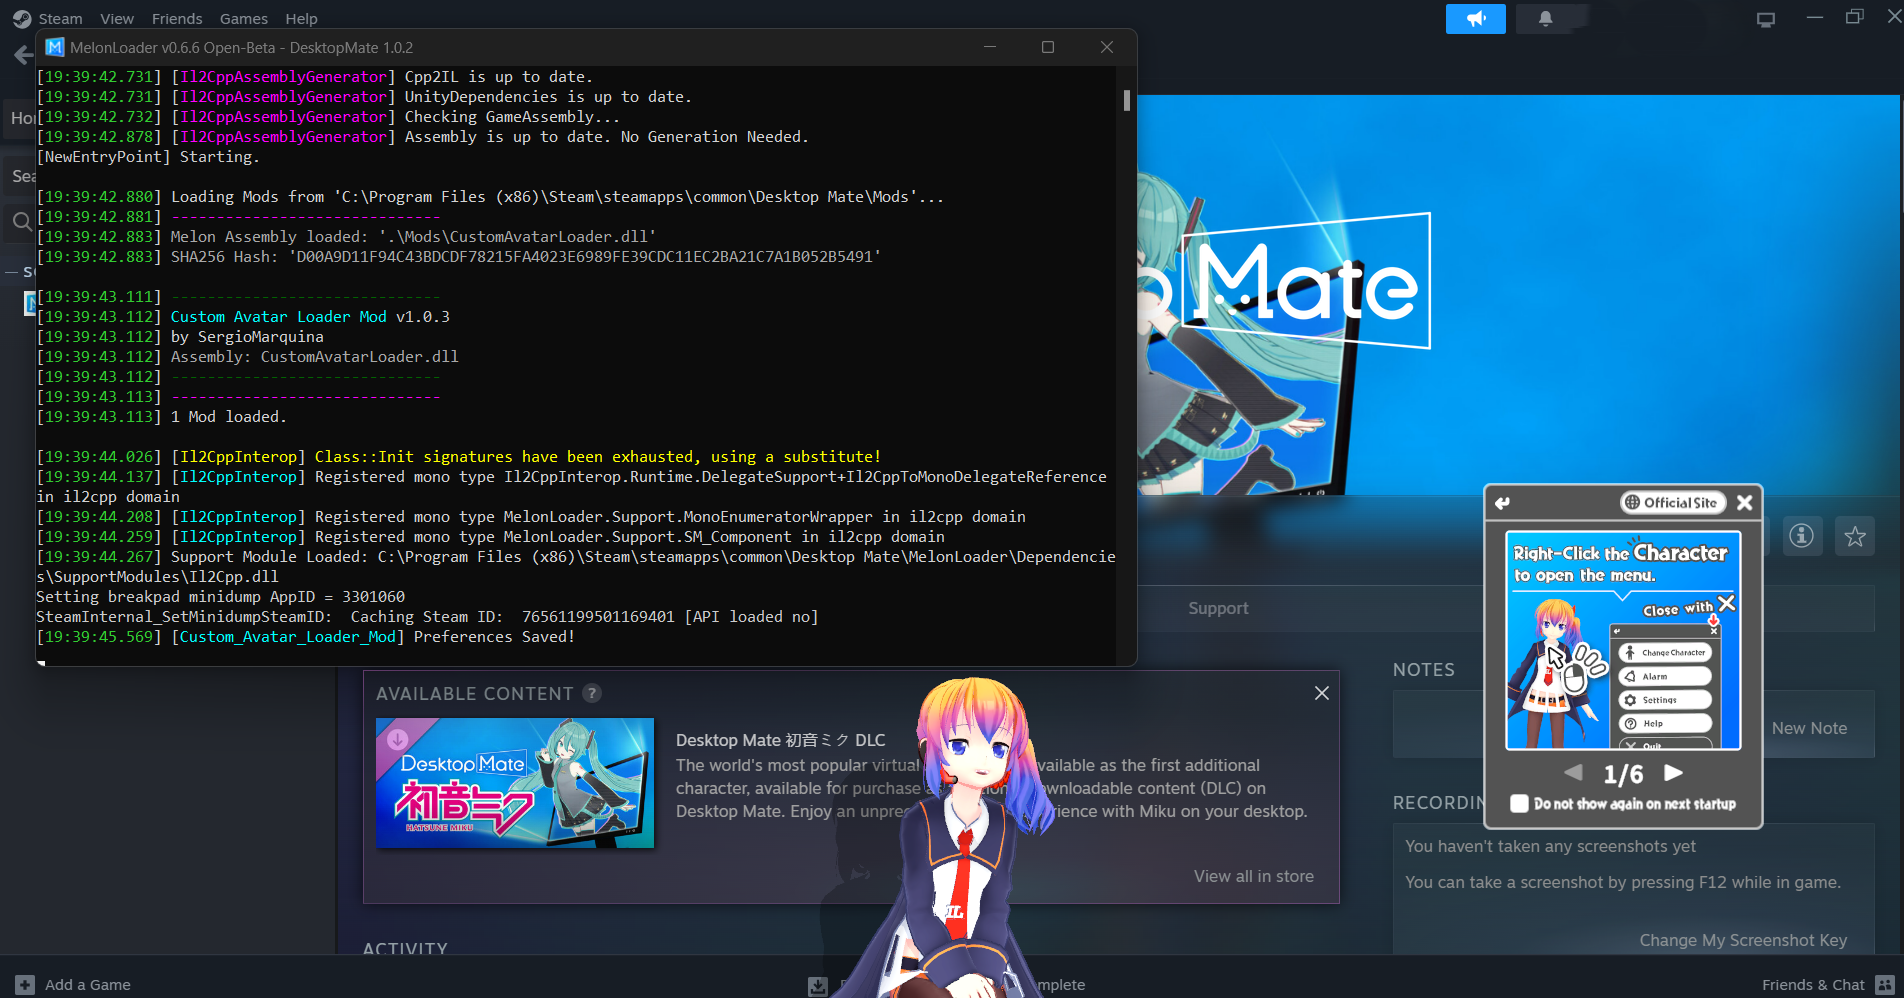Screen dimensions: 1904x998
Task: Enter Big Picture mode via the monitor icon
Action: 1764,18
